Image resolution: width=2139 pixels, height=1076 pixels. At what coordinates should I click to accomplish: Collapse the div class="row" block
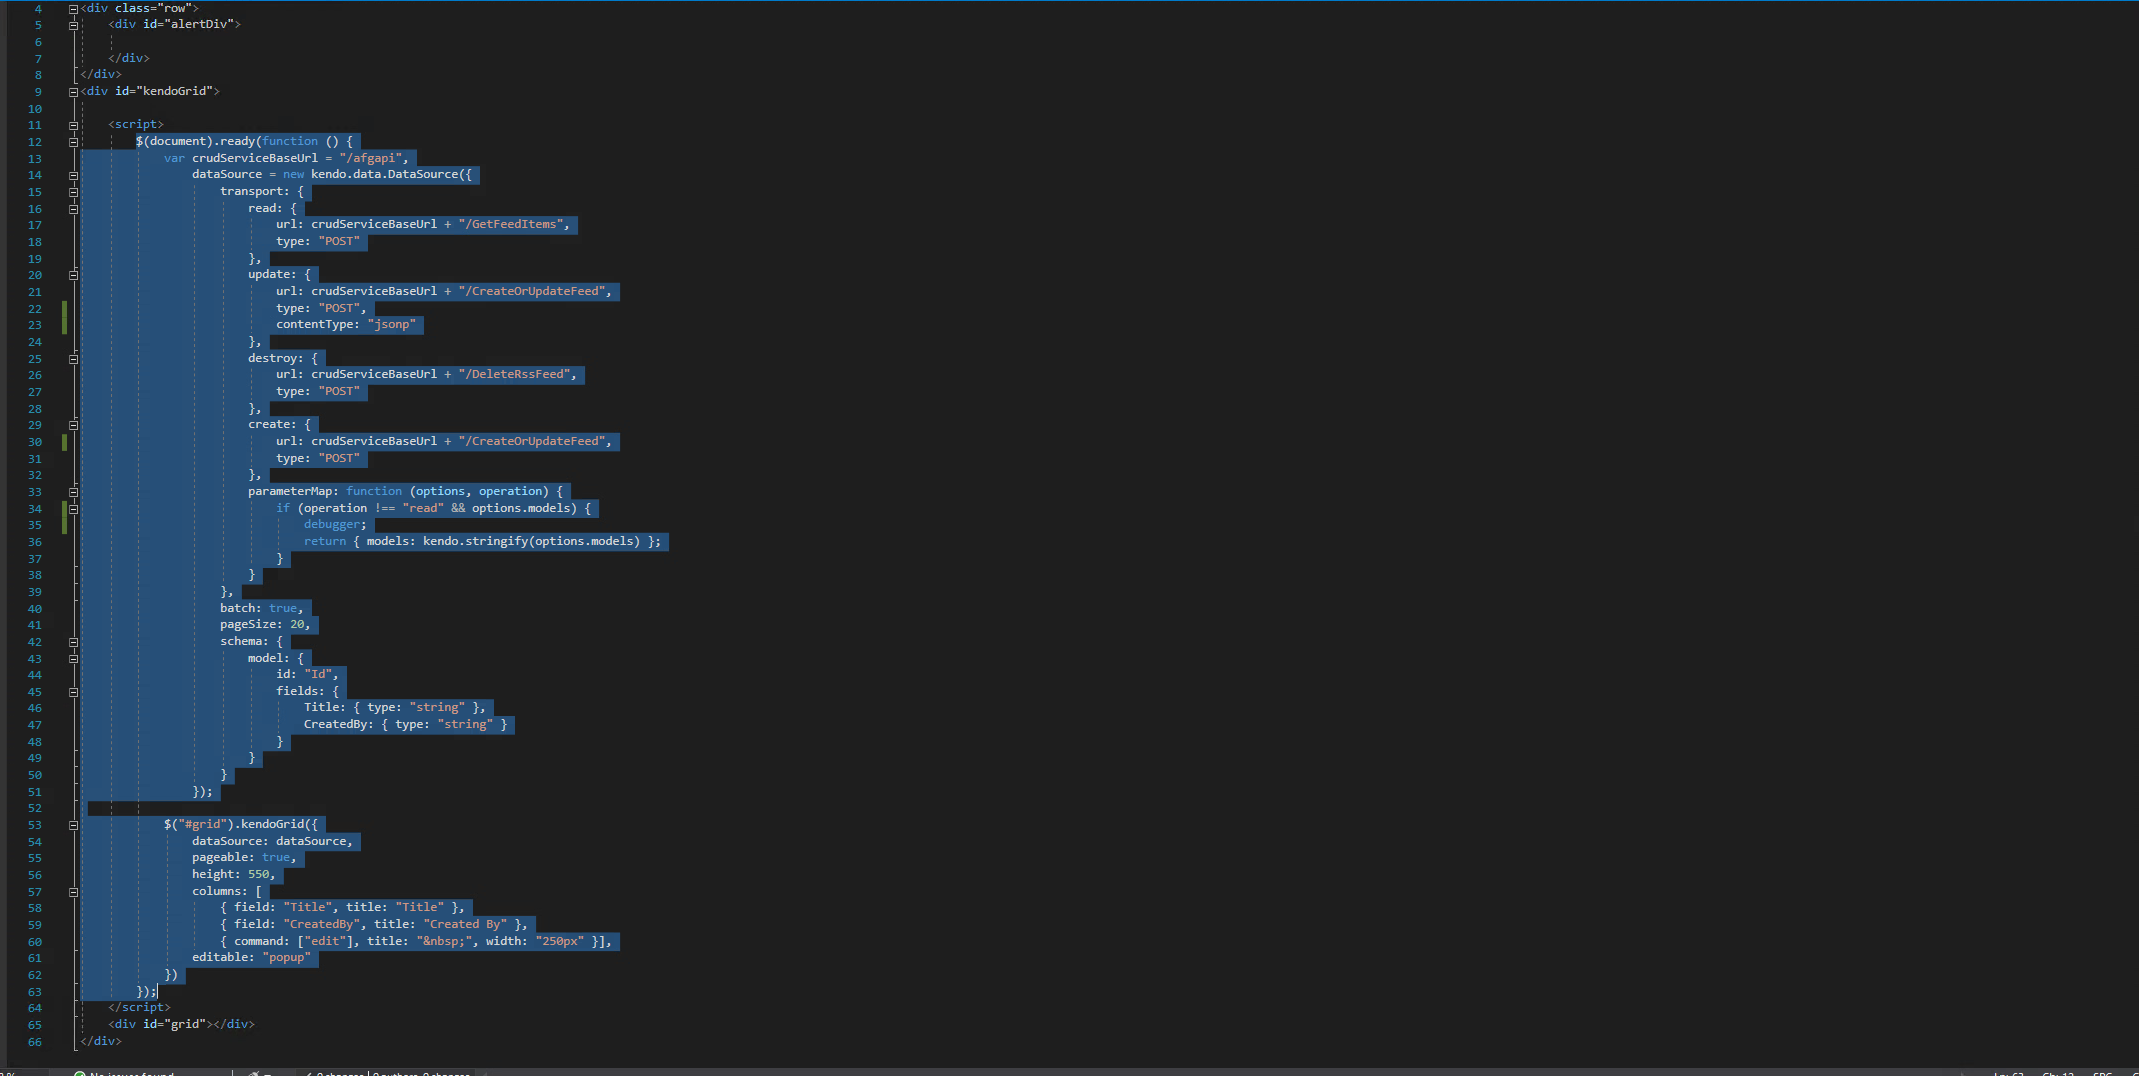tap(73, 9)
